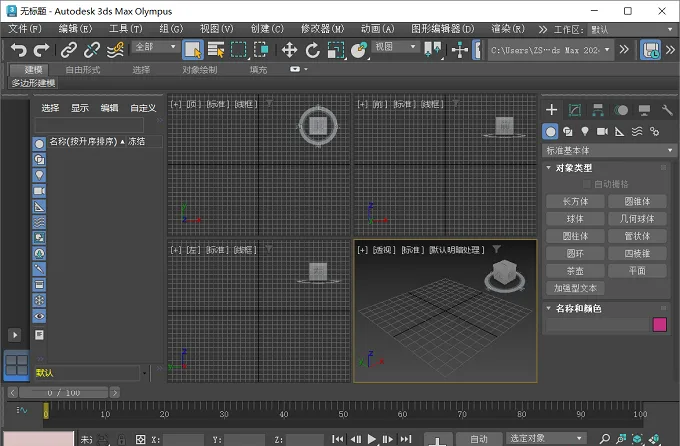Click the 长方体 box primitive button
This screenshot has width=680, height=446.
(x=575, y=202)
